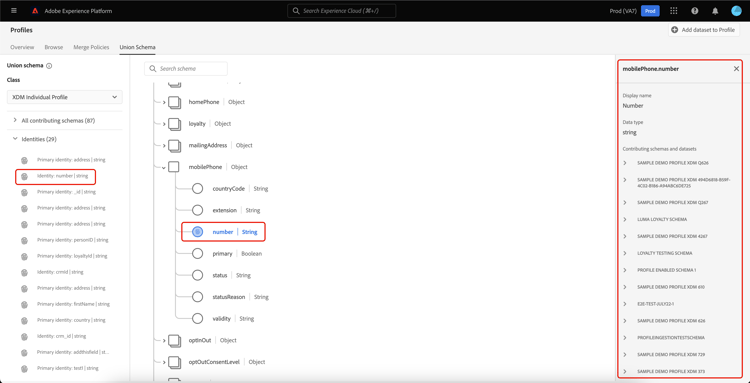
Task: Expand the PROFILEINGESTIONTESTSCHEMA entry
Action: 625,338
